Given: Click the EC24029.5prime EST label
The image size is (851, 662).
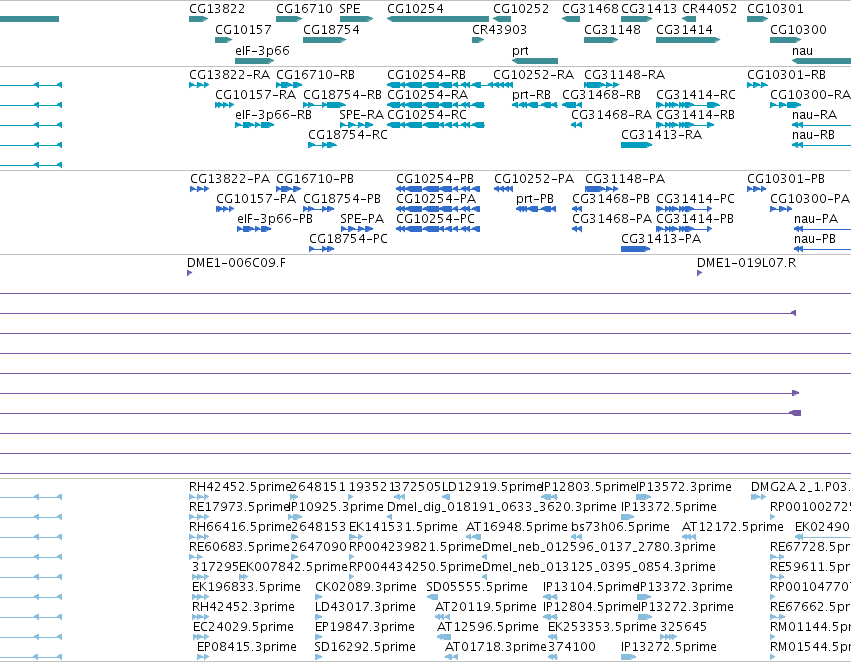Looking at the screenshot, I should point(243,627).
